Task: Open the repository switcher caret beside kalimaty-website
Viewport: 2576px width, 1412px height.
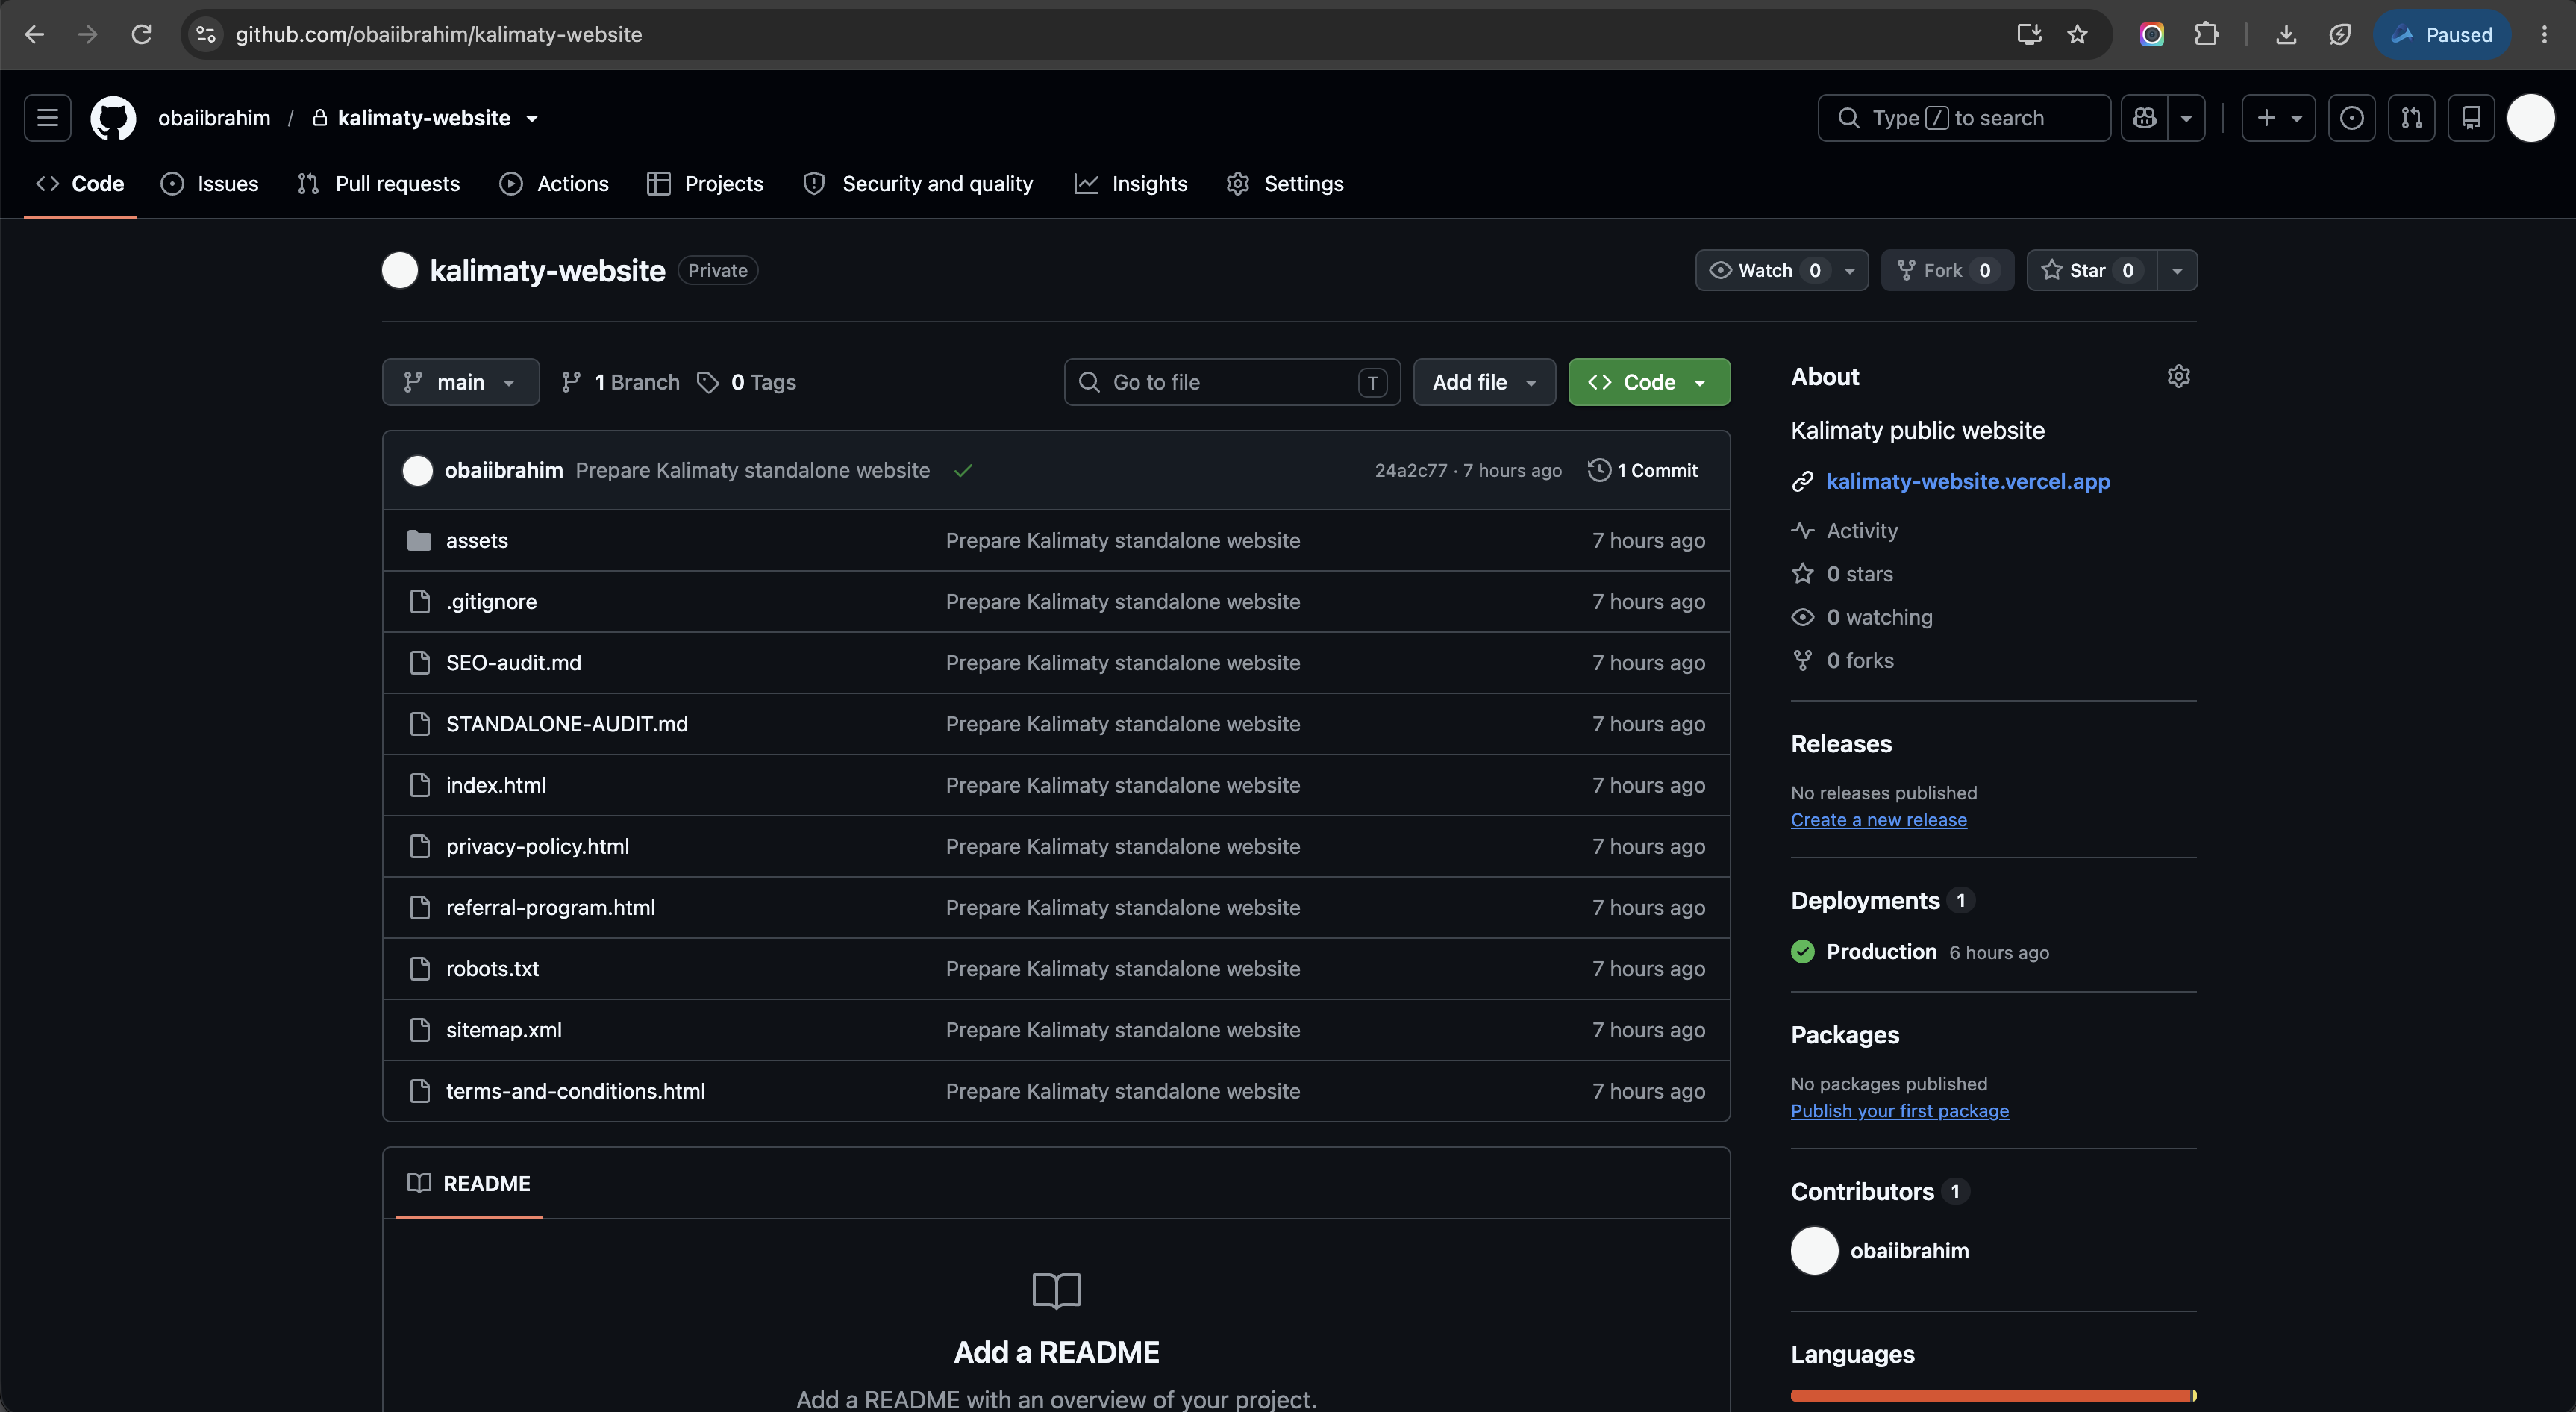Action: click(x=532, y=119)
